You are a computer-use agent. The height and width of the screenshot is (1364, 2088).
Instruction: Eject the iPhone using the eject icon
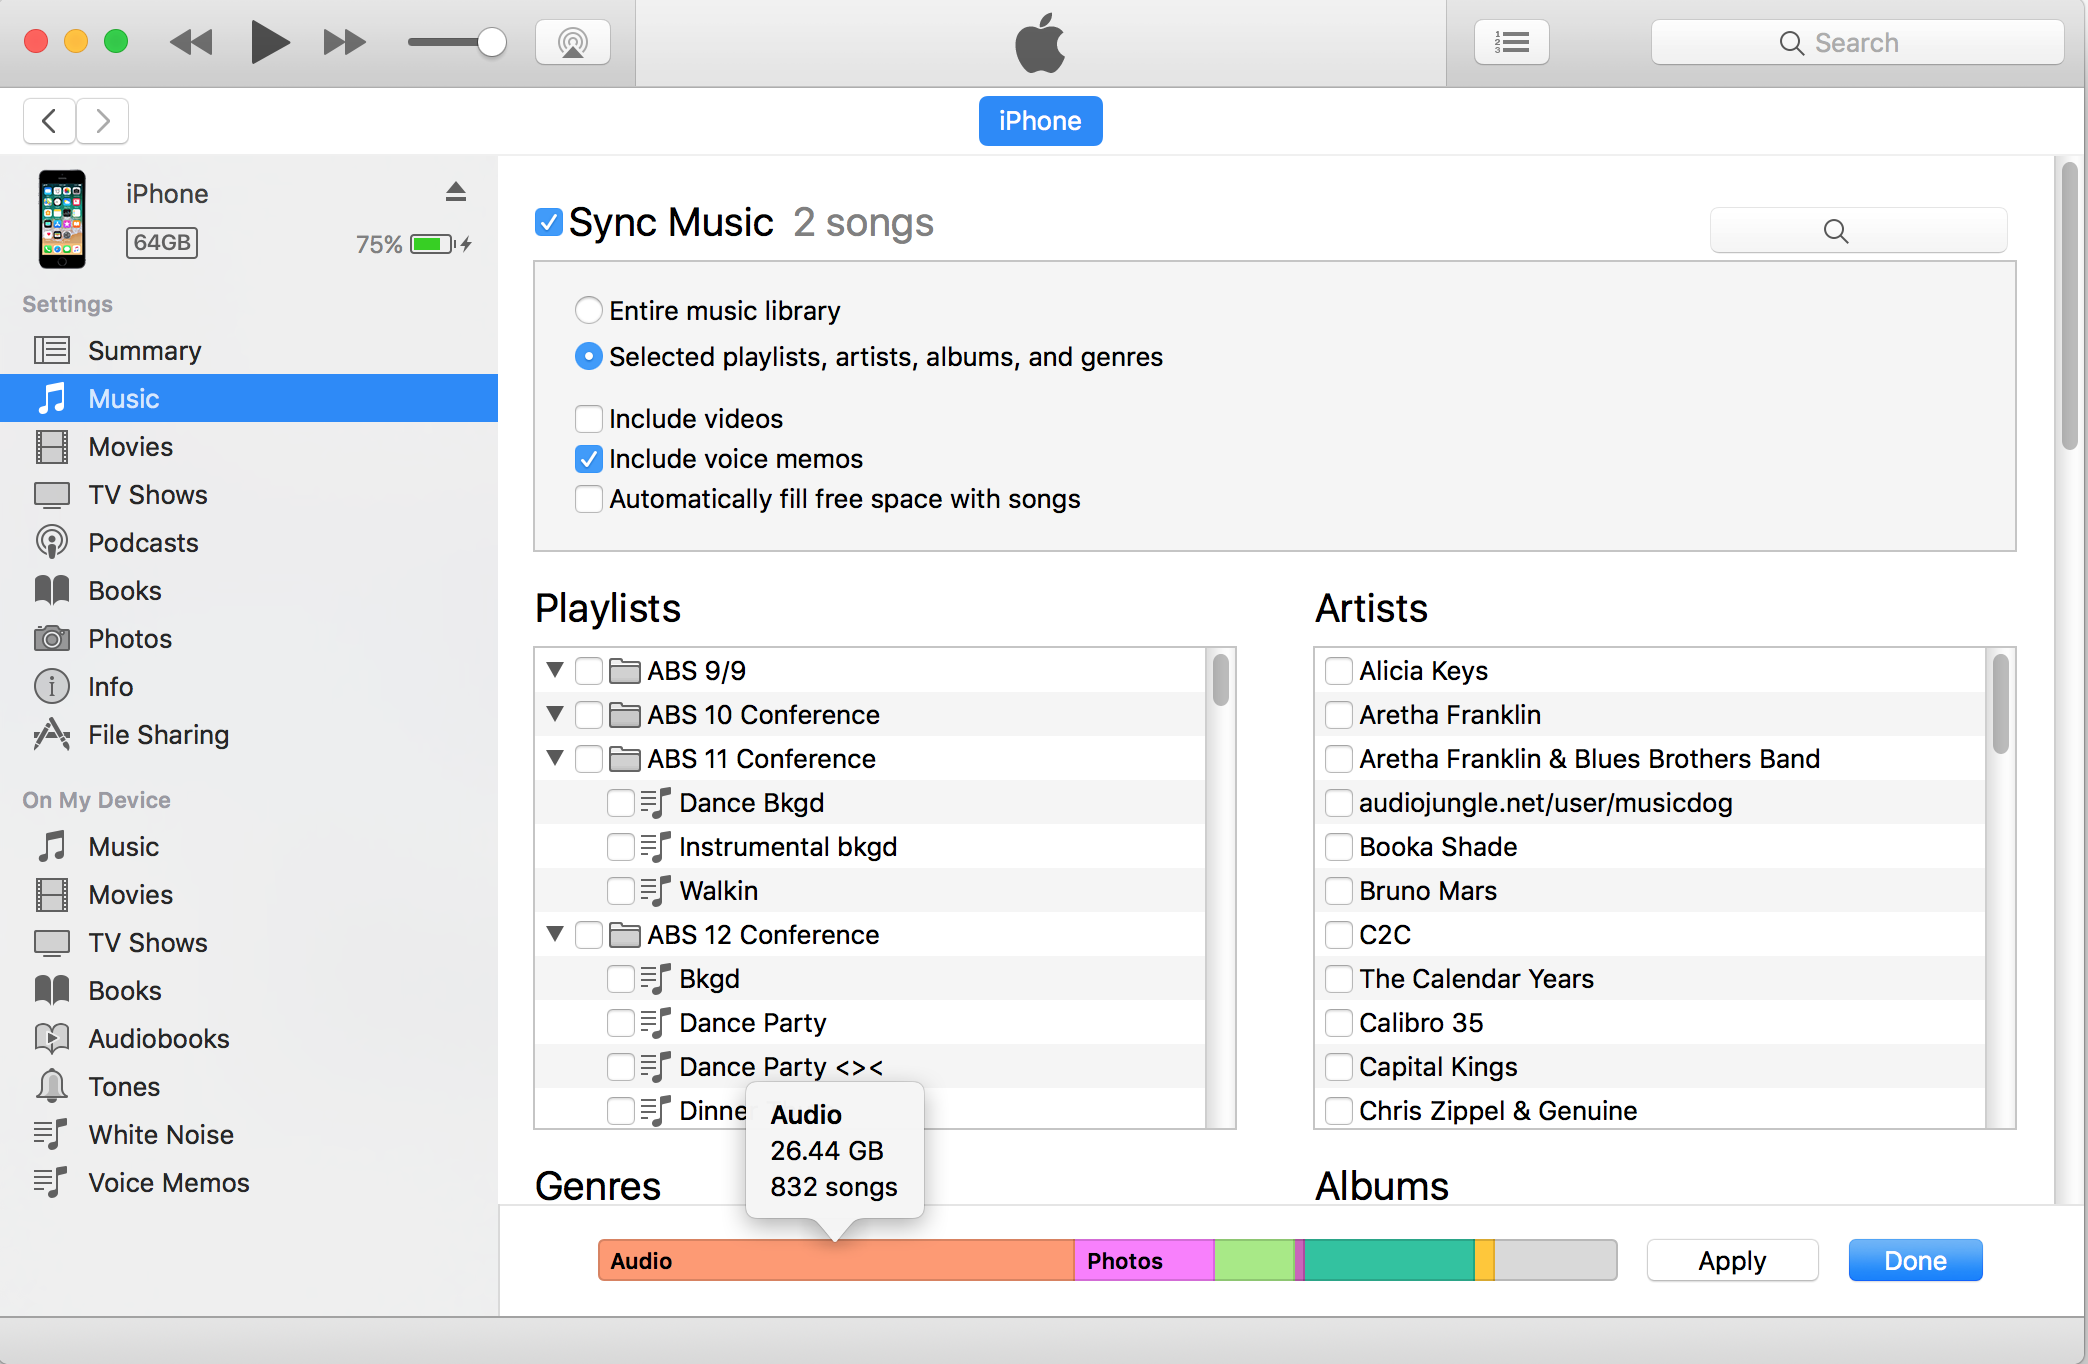tap(456, 192)
